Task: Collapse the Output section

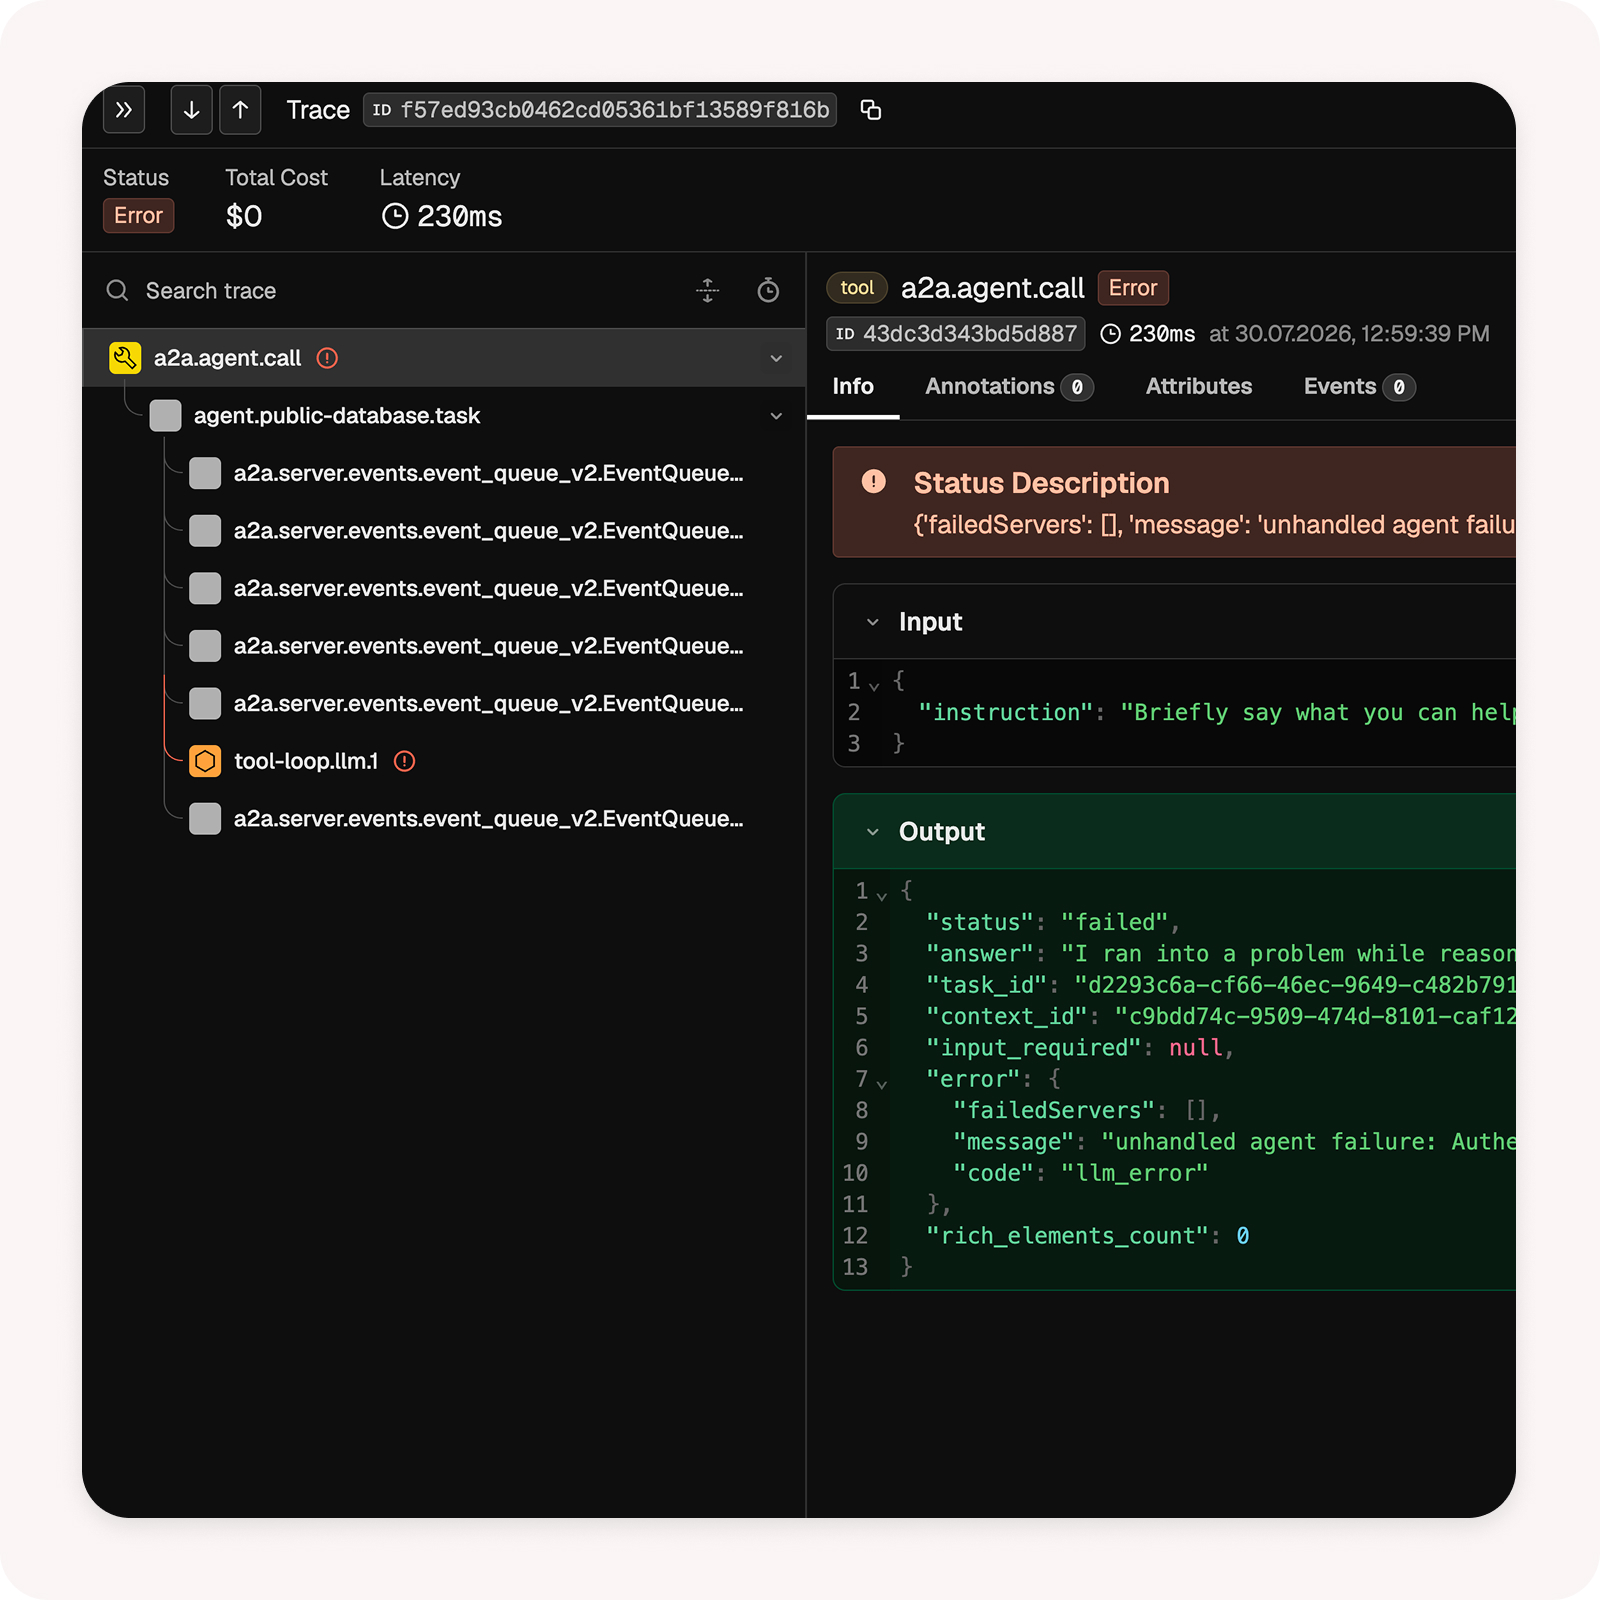Action: click(873, 832)
